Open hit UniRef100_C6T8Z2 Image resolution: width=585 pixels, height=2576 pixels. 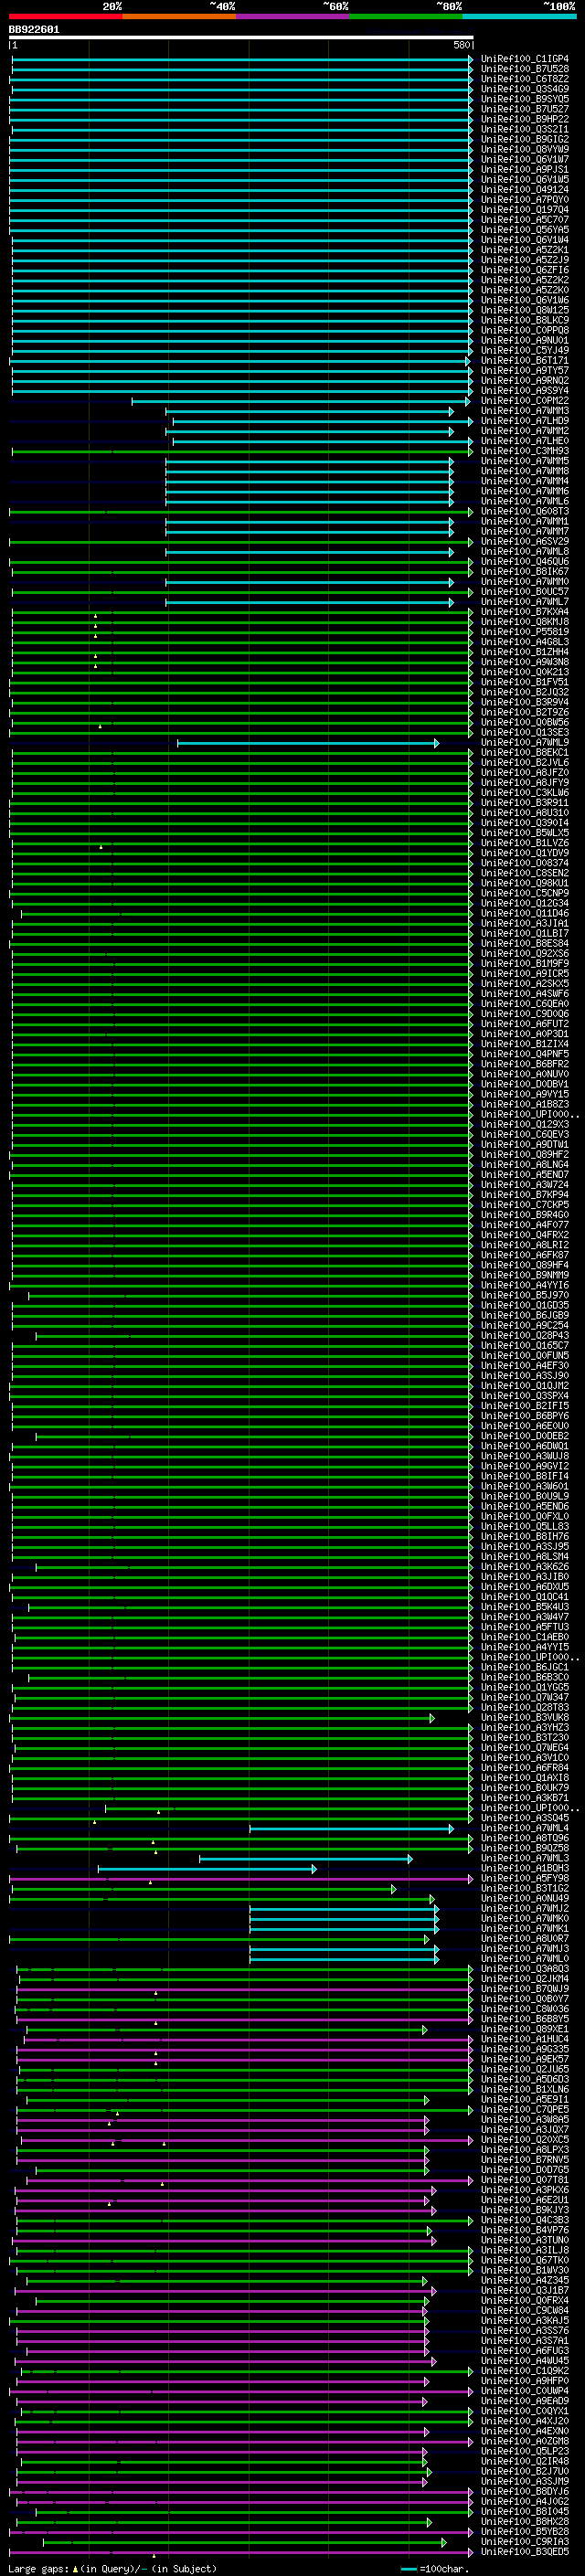point(524,79)
